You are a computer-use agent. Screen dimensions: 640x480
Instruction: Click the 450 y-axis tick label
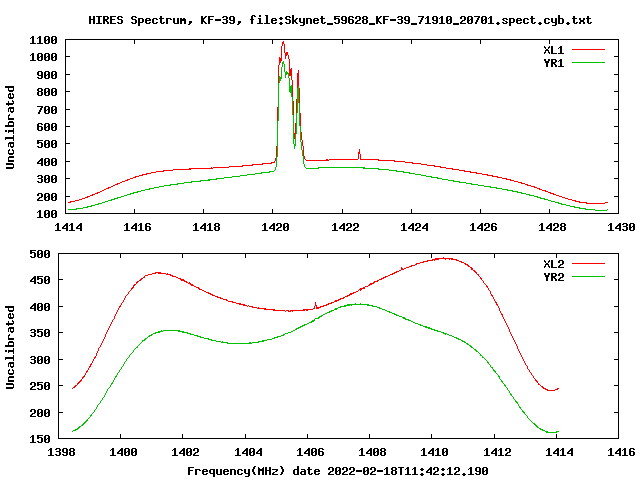point(40,280)
